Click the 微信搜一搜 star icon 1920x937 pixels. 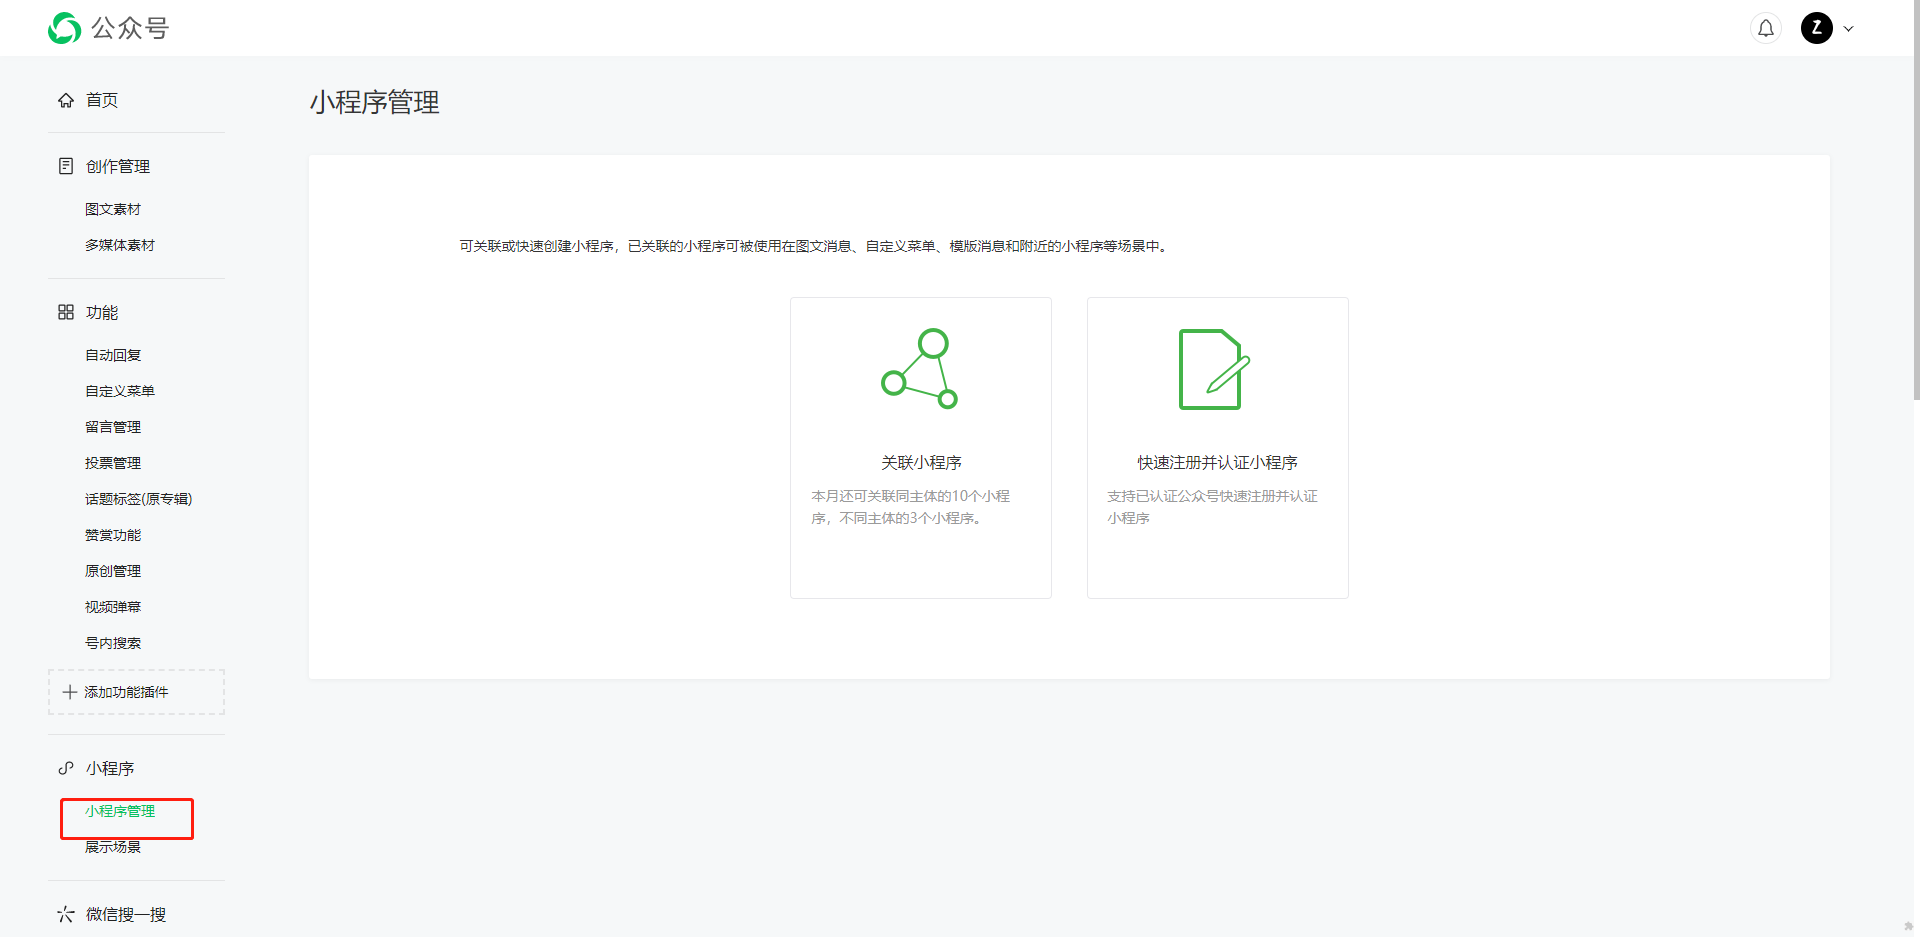[x=66, y=914]
